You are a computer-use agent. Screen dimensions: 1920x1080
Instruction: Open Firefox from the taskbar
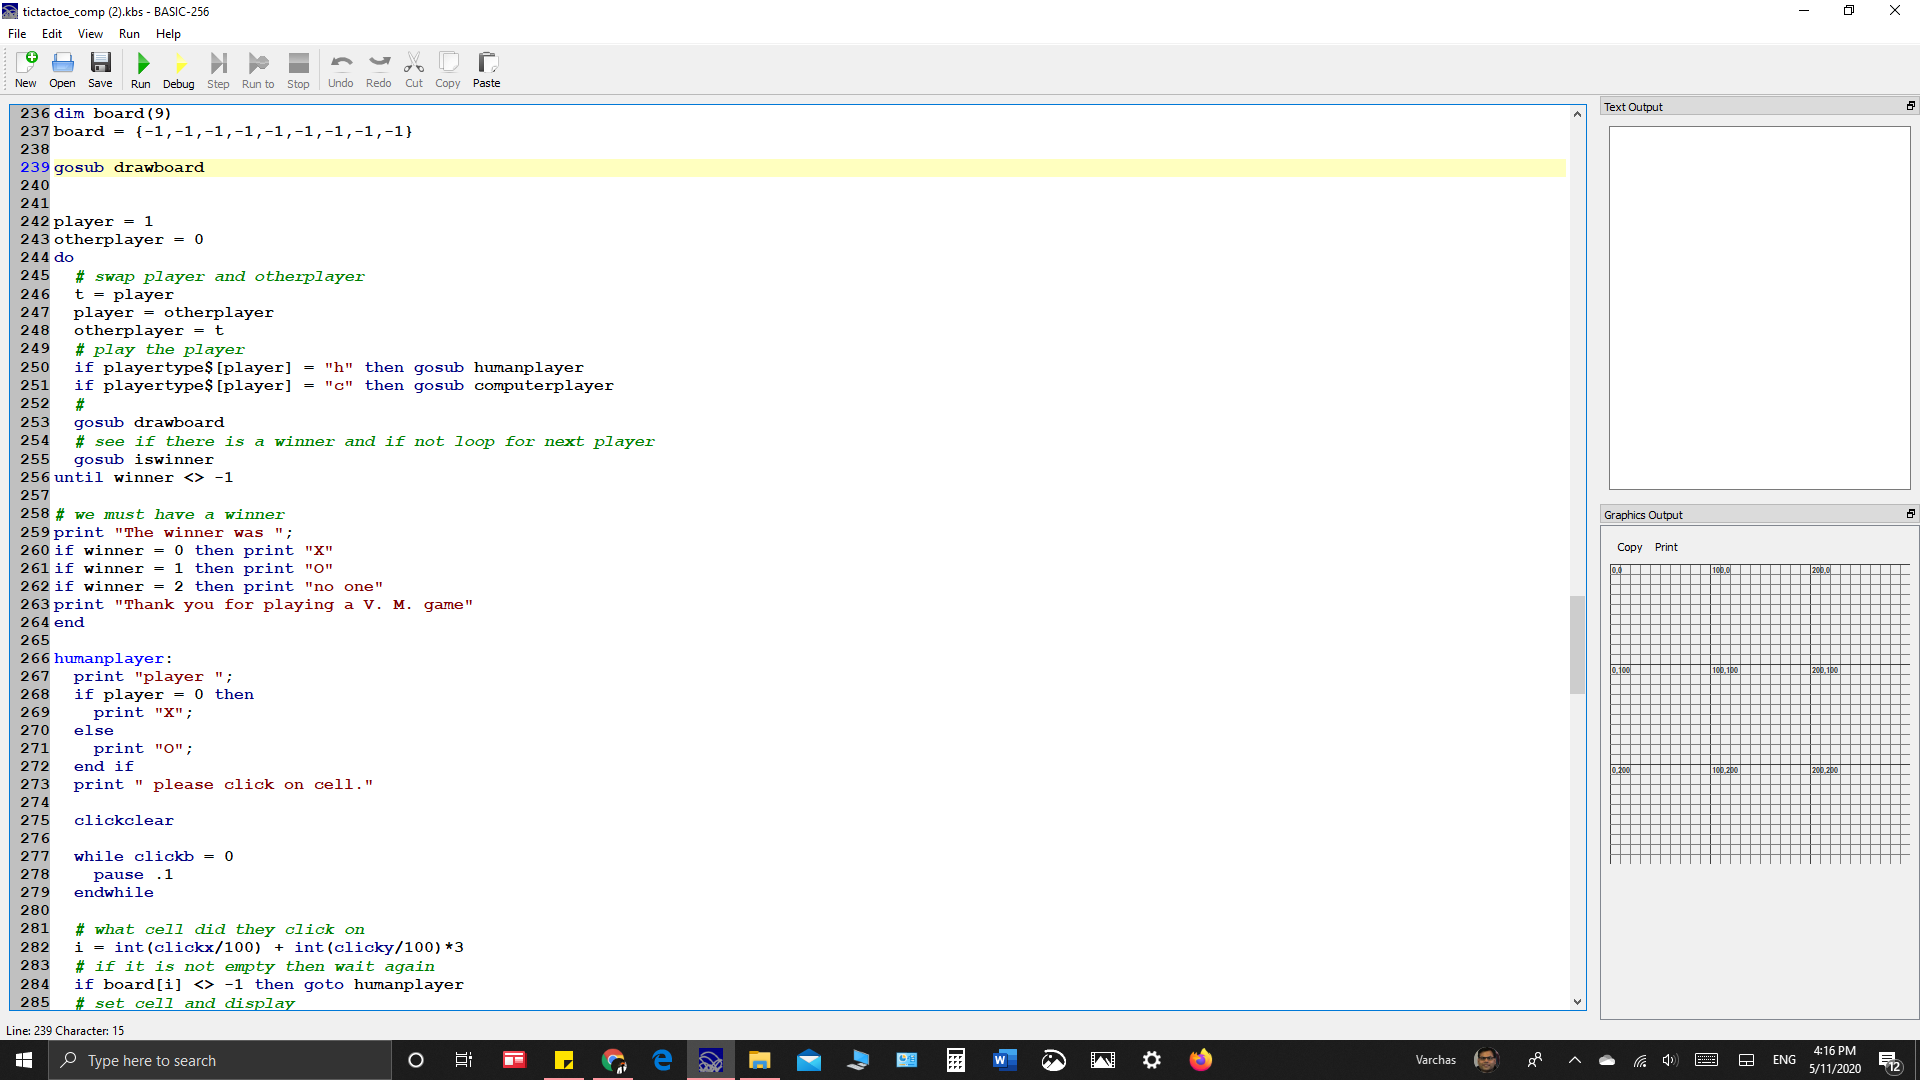click(x=1201, y=1060)
